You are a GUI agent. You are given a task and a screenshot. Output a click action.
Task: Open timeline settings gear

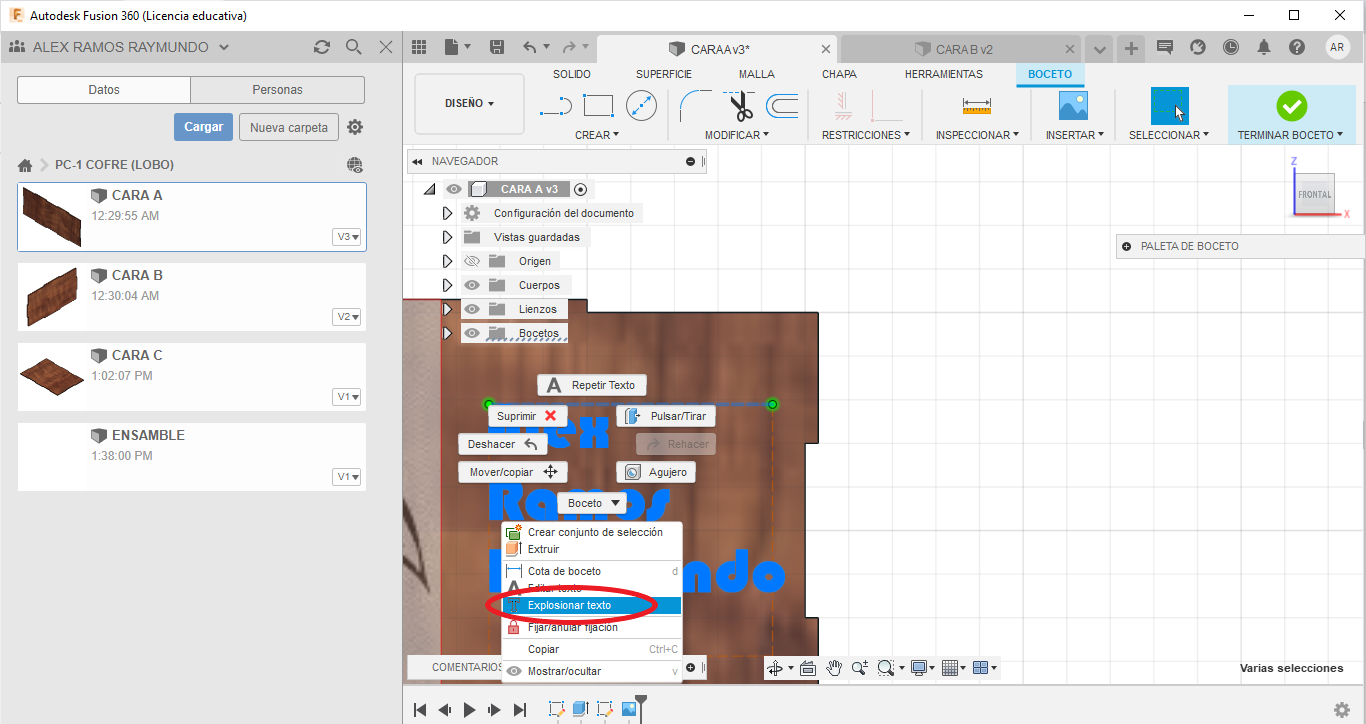[1342, 710]
